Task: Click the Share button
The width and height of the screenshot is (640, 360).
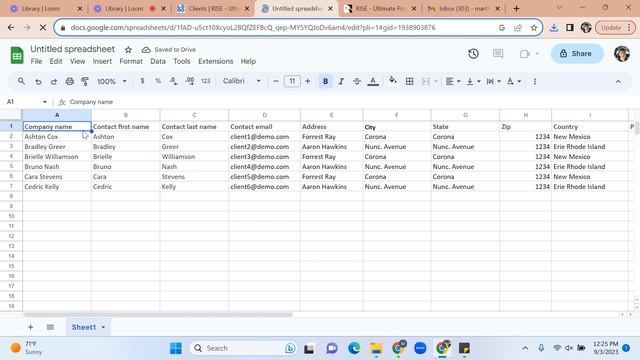Action: tap(577, 53)
